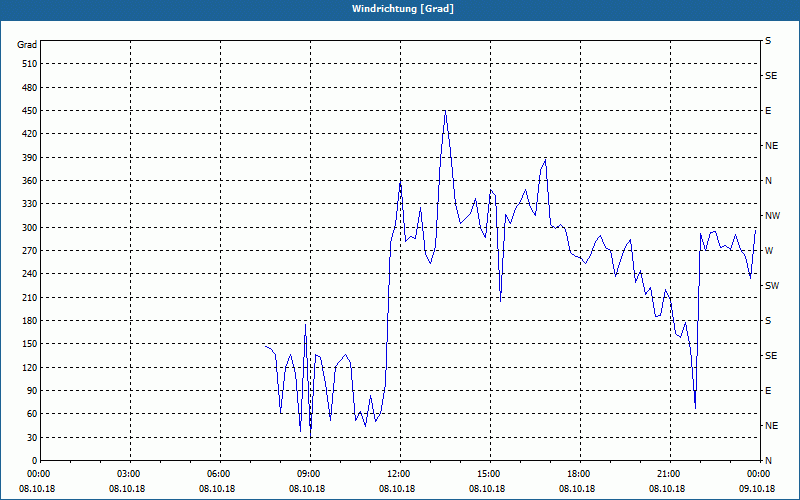Click the 03:00 time axis label
Viewport: 800px width, 500px height.
coord(129,474)
